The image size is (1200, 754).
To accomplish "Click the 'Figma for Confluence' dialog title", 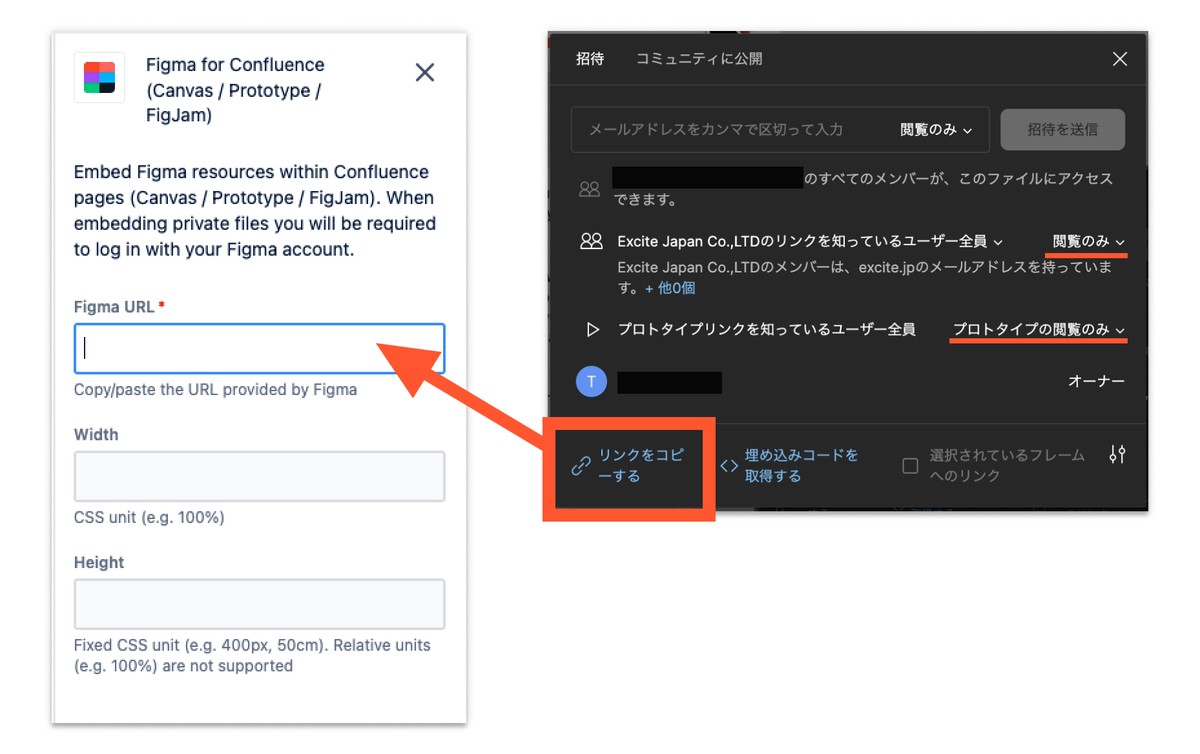I will 235,90.
